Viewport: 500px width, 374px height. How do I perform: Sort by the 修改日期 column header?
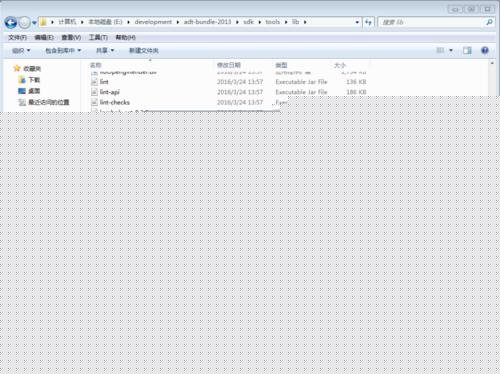[229, 65]
